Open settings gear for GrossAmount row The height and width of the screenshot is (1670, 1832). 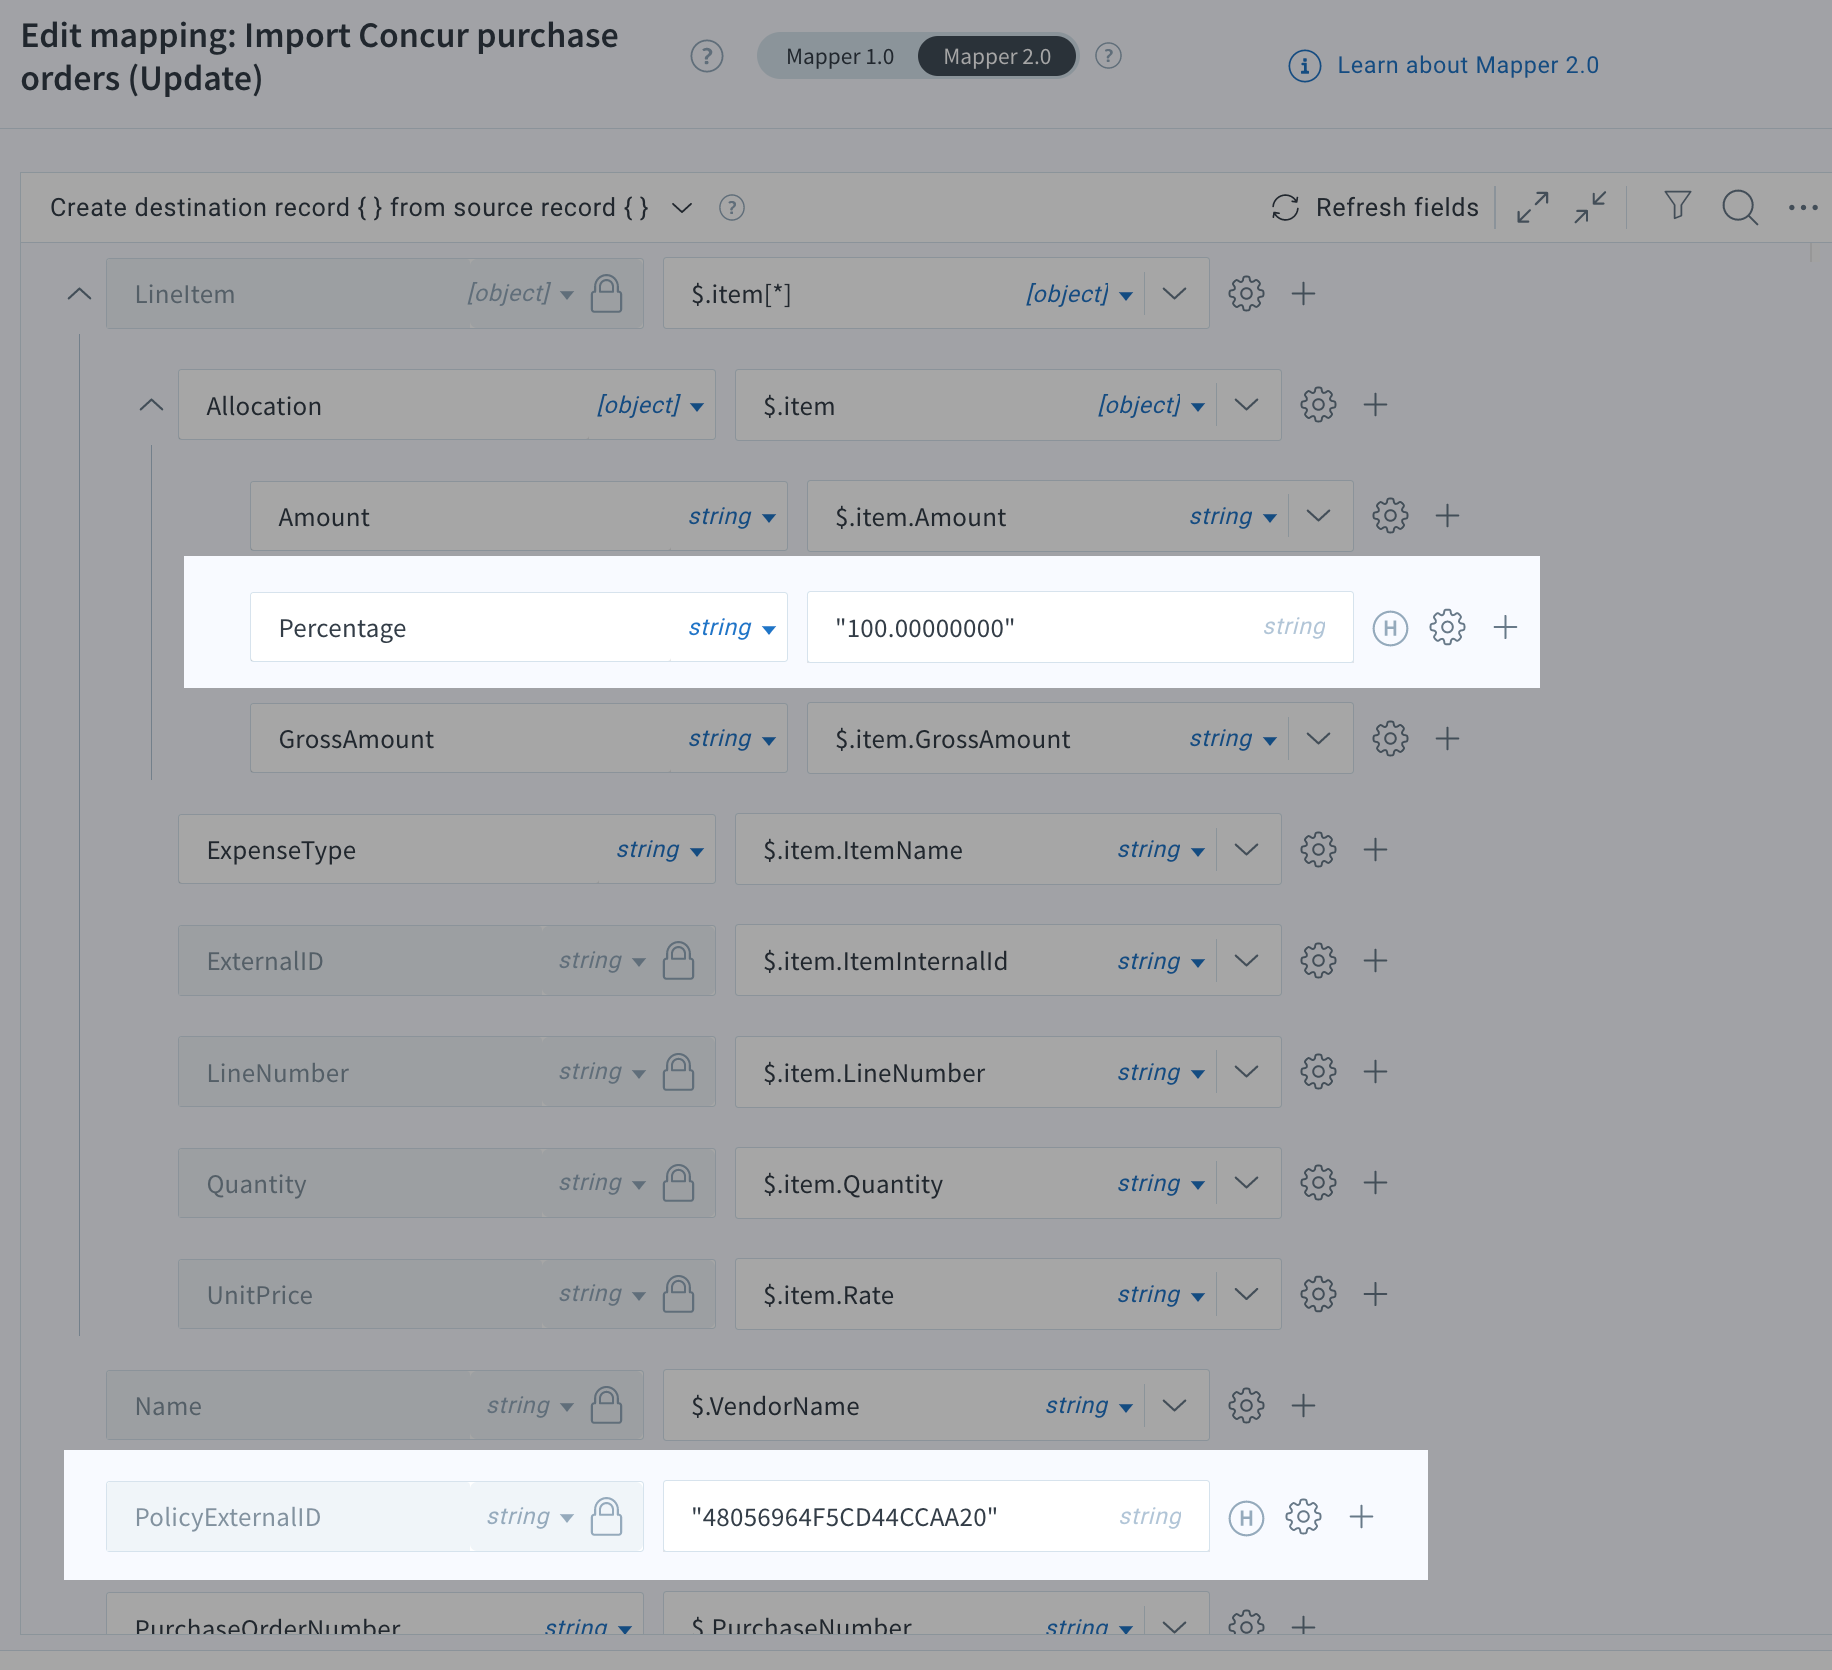pyautogui.click(x=1390, y=739)
